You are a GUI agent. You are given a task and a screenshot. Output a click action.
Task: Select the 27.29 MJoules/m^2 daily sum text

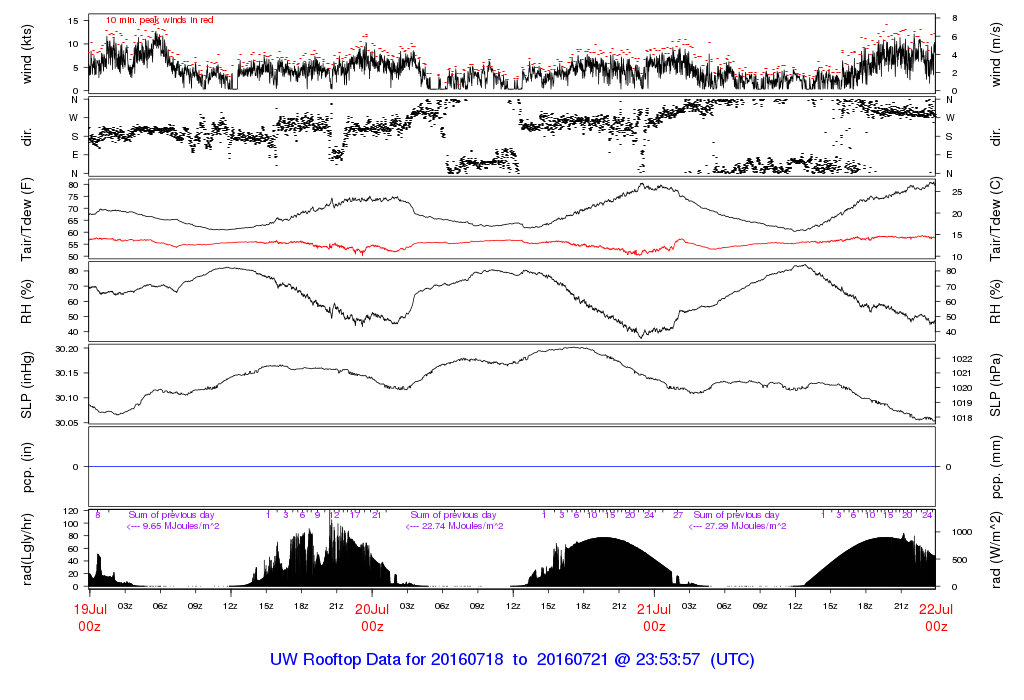(x=736, y=526)
